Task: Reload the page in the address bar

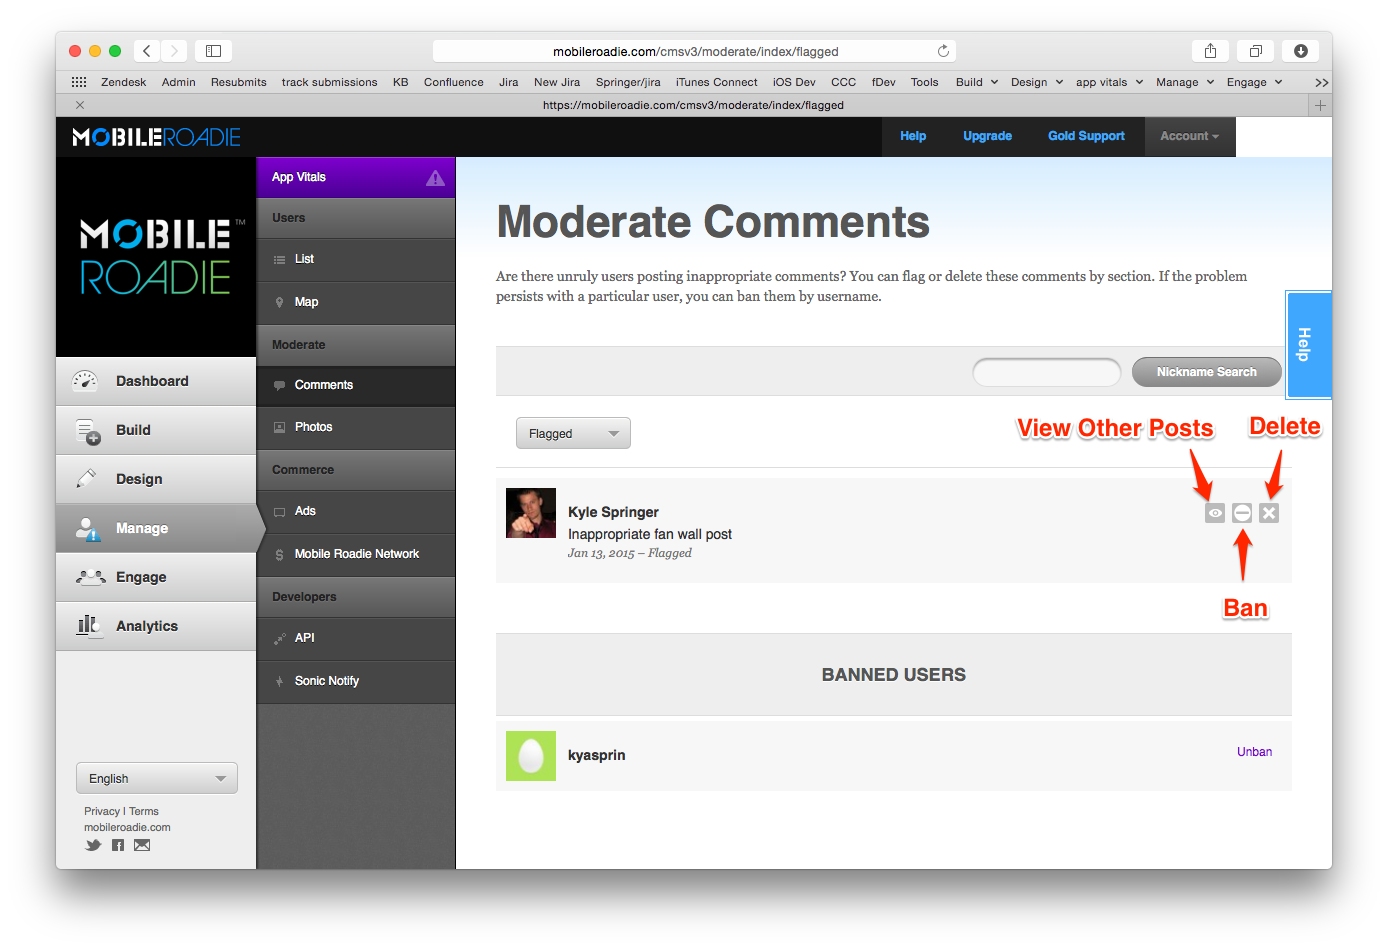Action: pyautogui.click(x=943, y=51)
